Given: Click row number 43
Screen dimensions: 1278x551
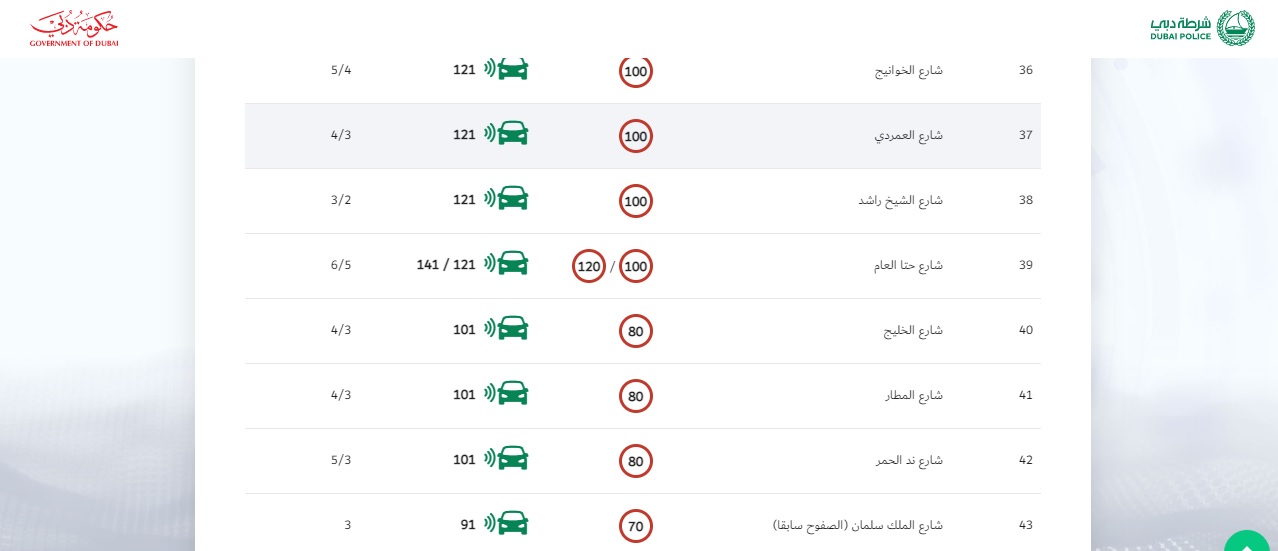Looking at the screenshot, I should 1025,525.
